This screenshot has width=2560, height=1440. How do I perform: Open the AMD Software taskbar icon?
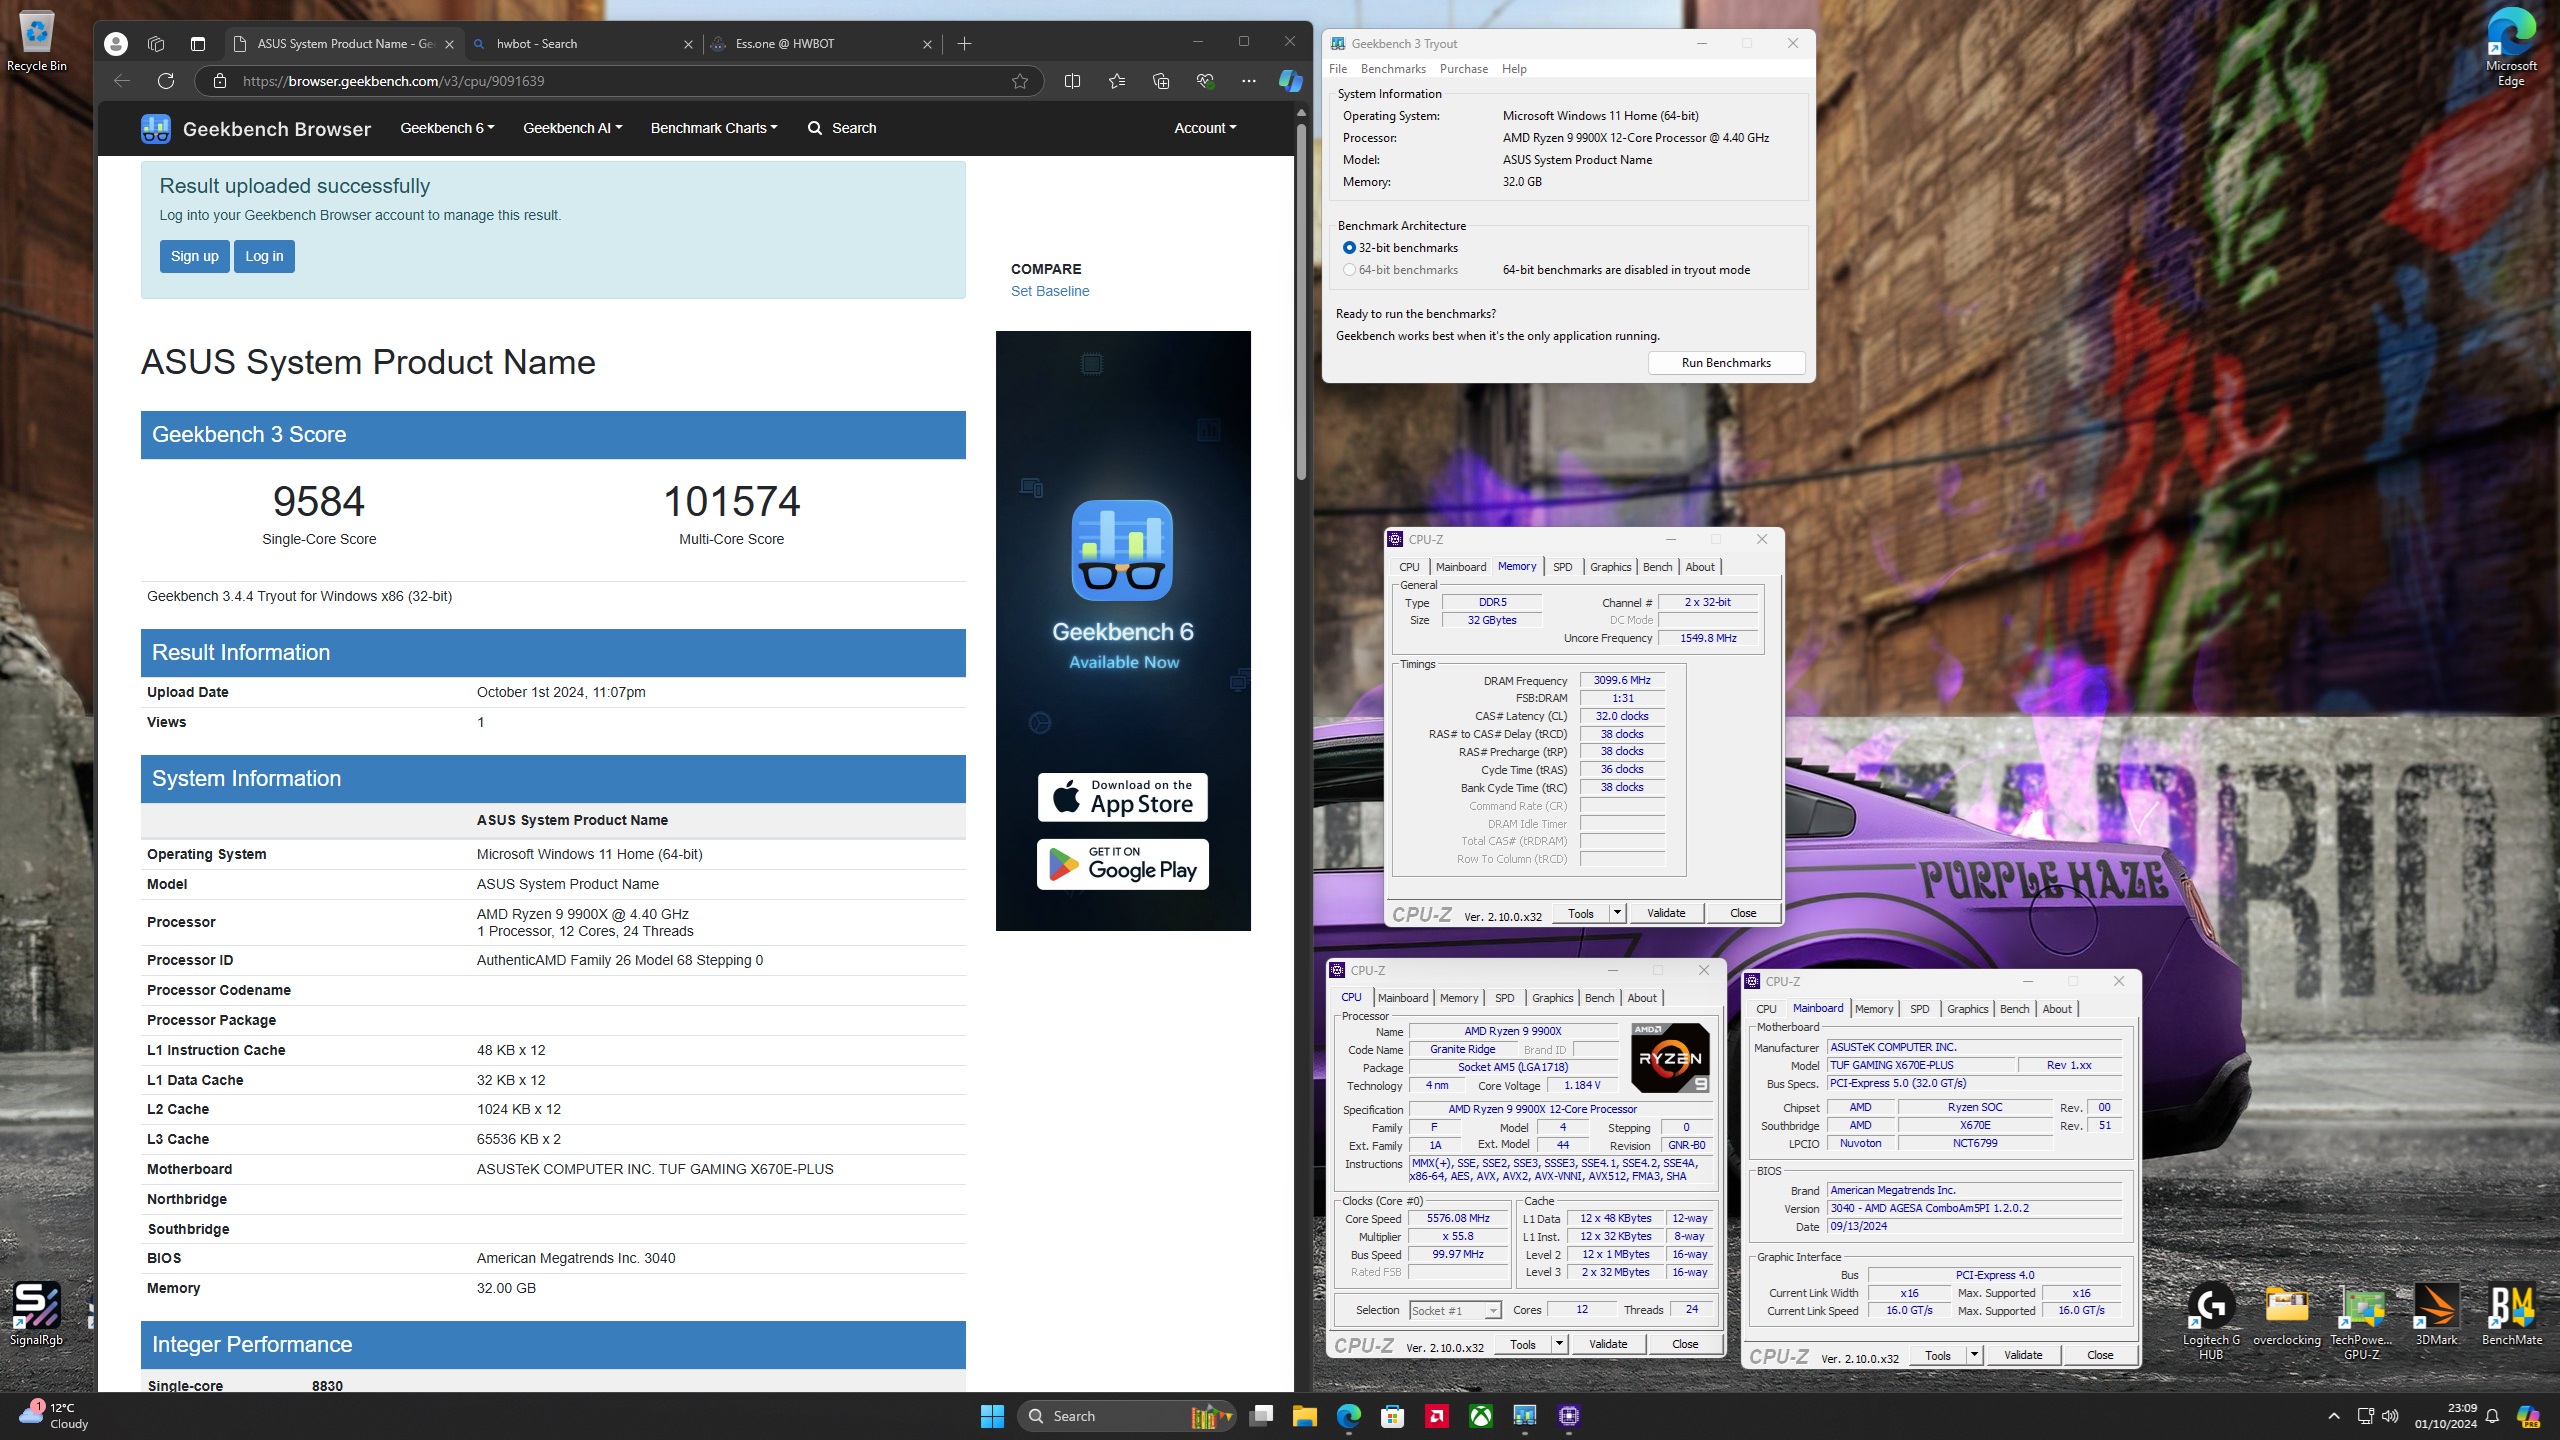[x=1437, y=1416]
